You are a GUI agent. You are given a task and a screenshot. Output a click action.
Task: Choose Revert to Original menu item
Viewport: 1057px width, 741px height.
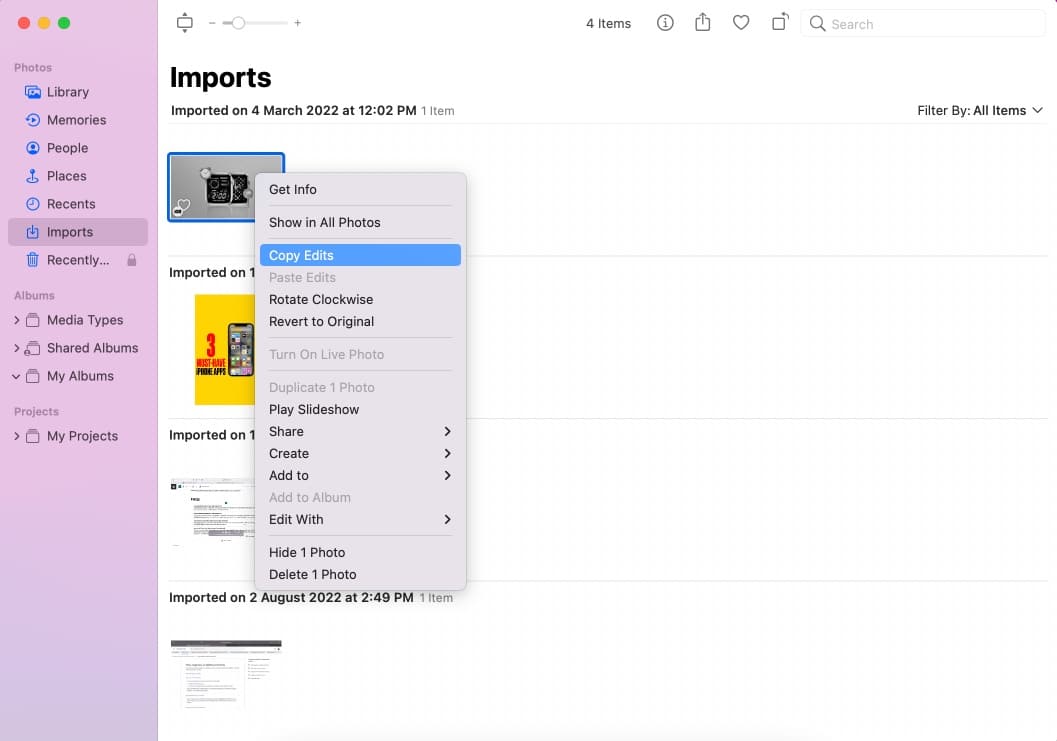[360, 322]
